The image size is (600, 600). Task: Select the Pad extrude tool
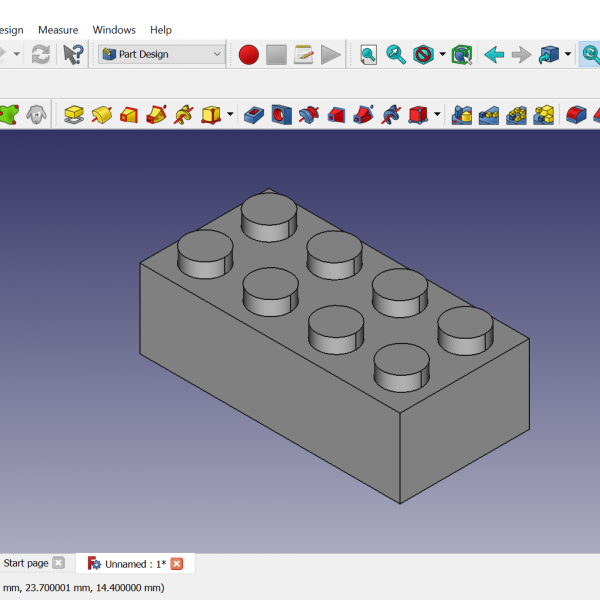pos(74,115)
